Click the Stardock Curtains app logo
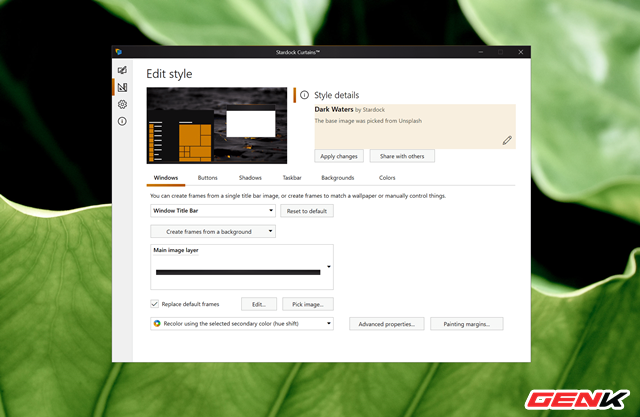The width and height of the screenshot is (640, 417). (118, 52)
